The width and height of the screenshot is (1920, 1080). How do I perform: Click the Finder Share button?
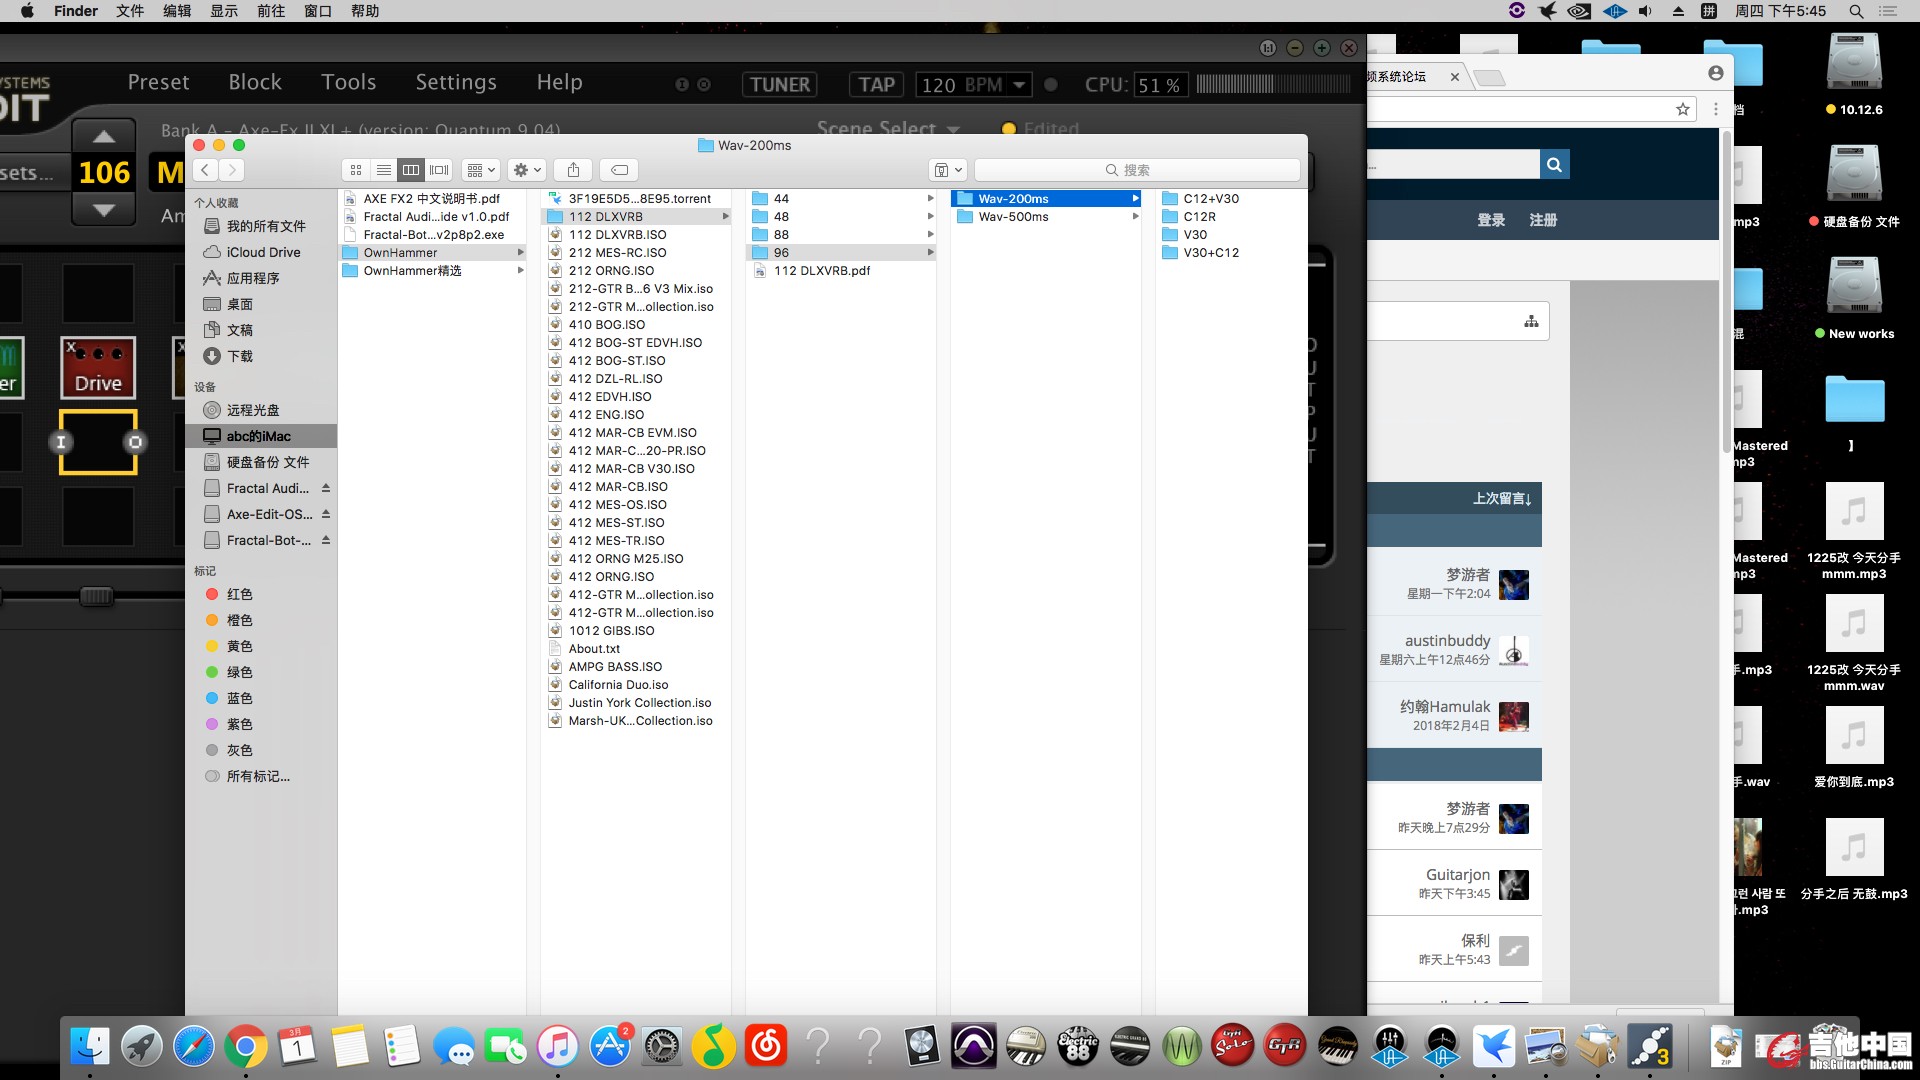pos(573,170)
